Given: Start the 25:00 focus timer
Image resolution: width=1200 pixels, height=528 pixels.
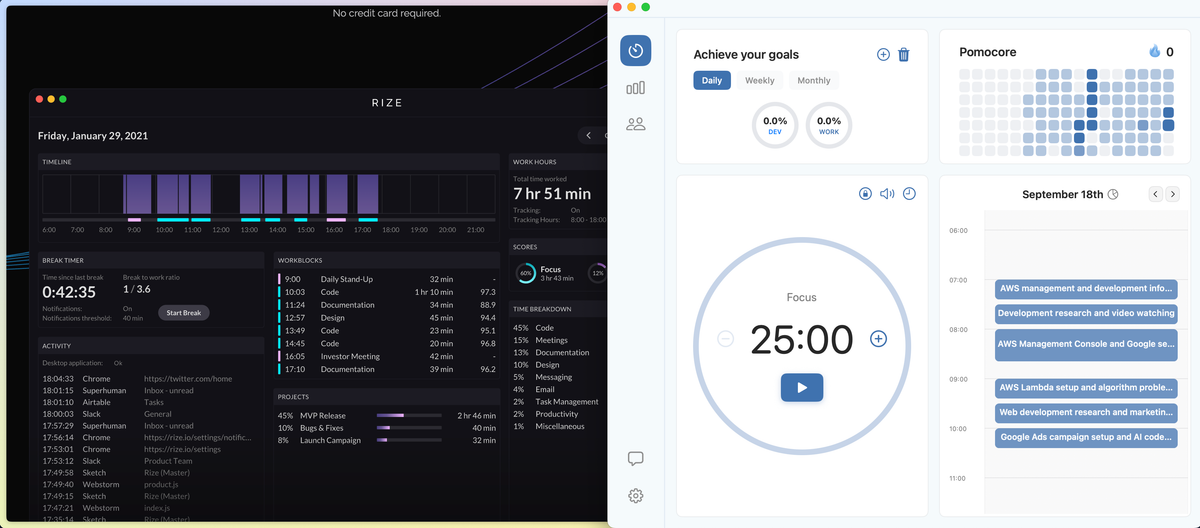Looking at the screenshot, I should coord(802,387).
